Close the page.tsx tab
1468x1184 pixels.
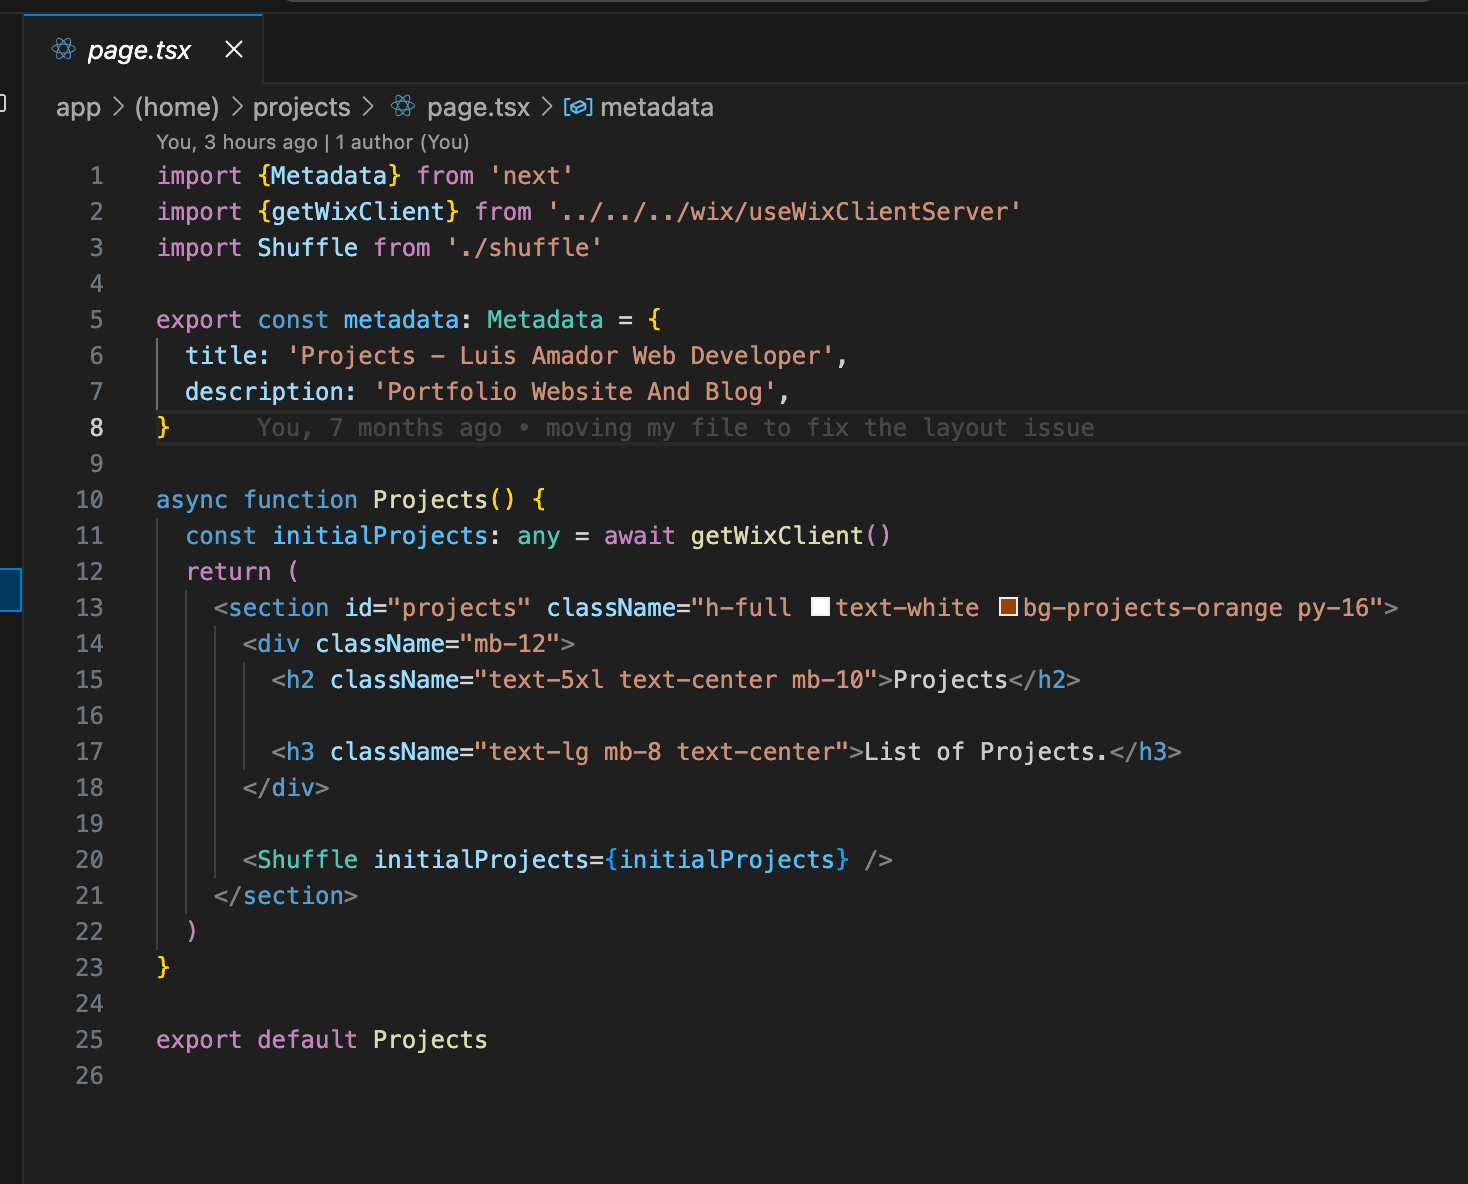coord(234,49)
